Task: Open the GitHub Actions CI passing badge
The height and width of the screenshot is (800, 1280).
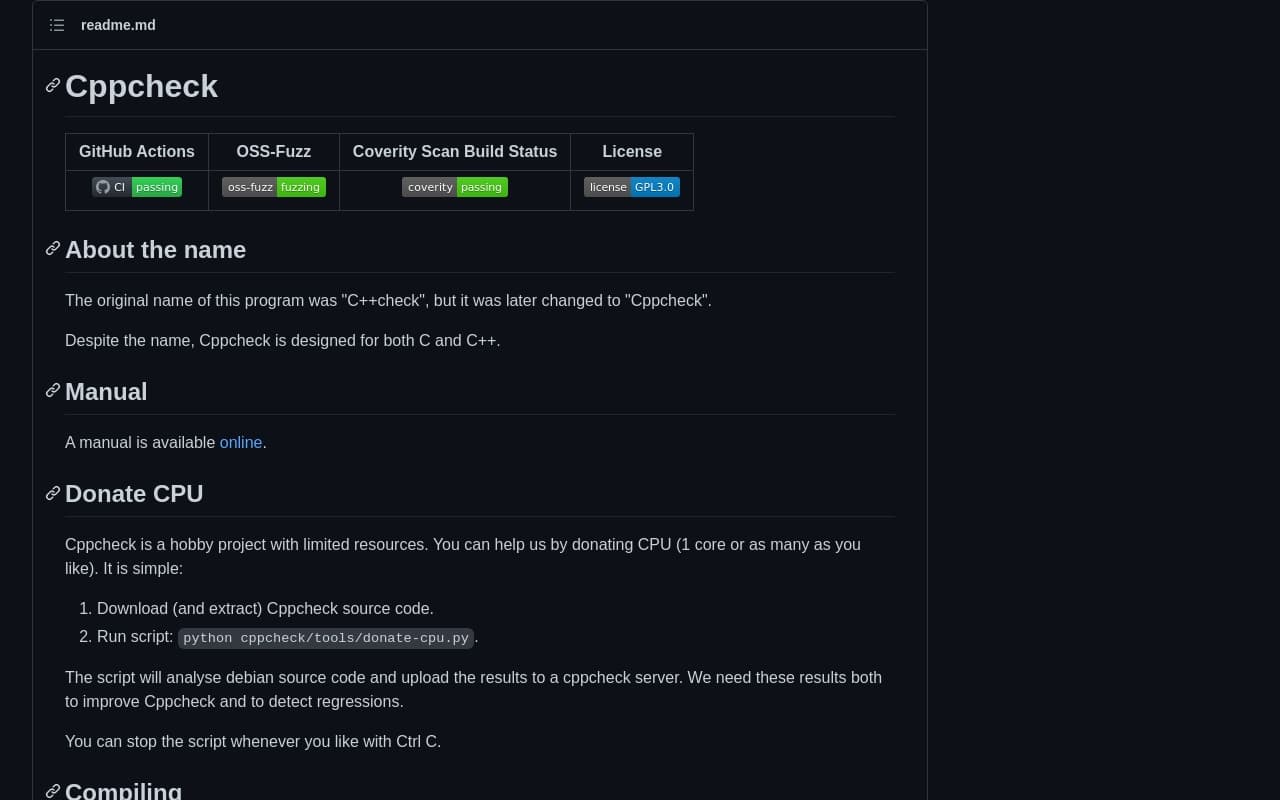Action: [137, 187]
